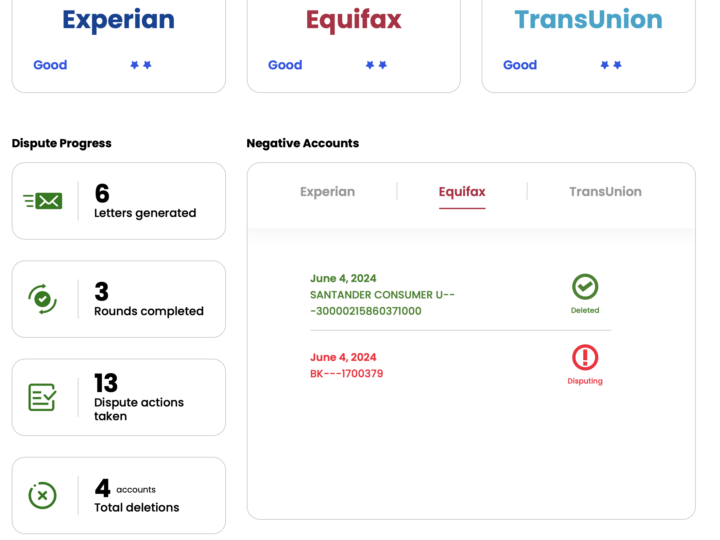This screenshot has width=720, height=540.
Task: Click the dispute actions checklist icon
Action: (42, 397)
